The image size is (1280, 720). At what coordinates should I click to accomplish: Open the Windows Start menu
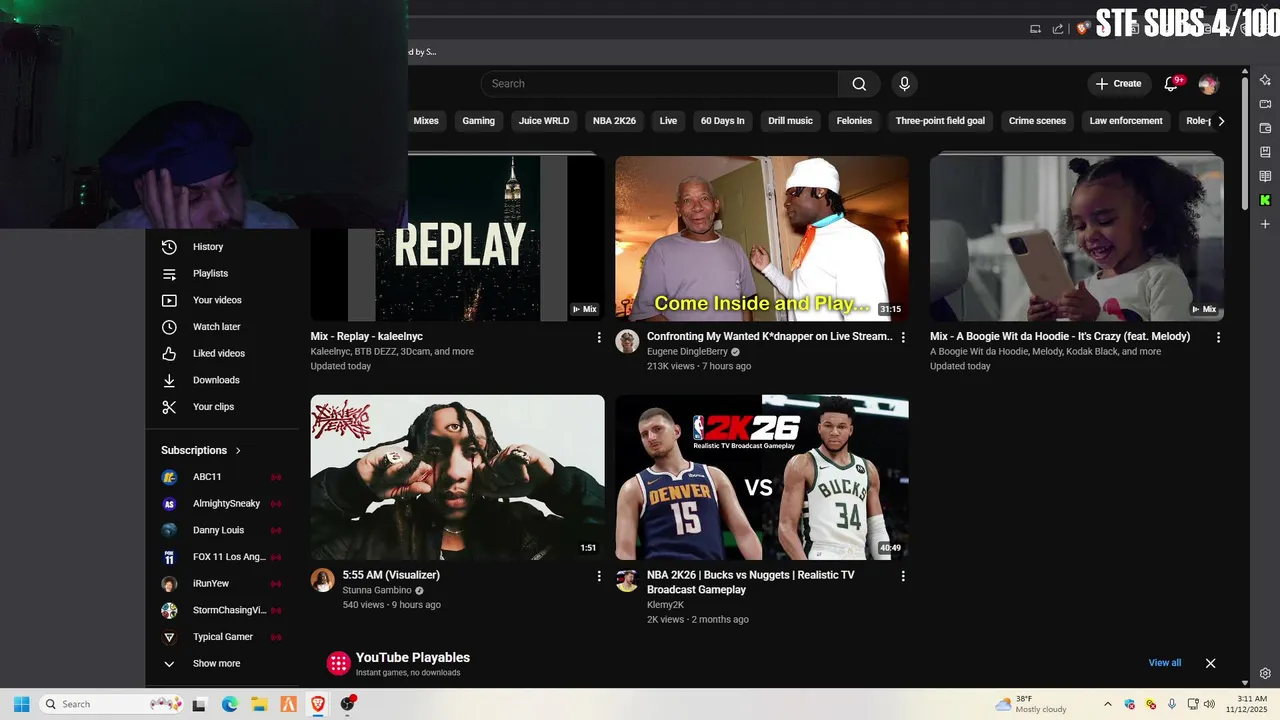click(x=21, y=704)
